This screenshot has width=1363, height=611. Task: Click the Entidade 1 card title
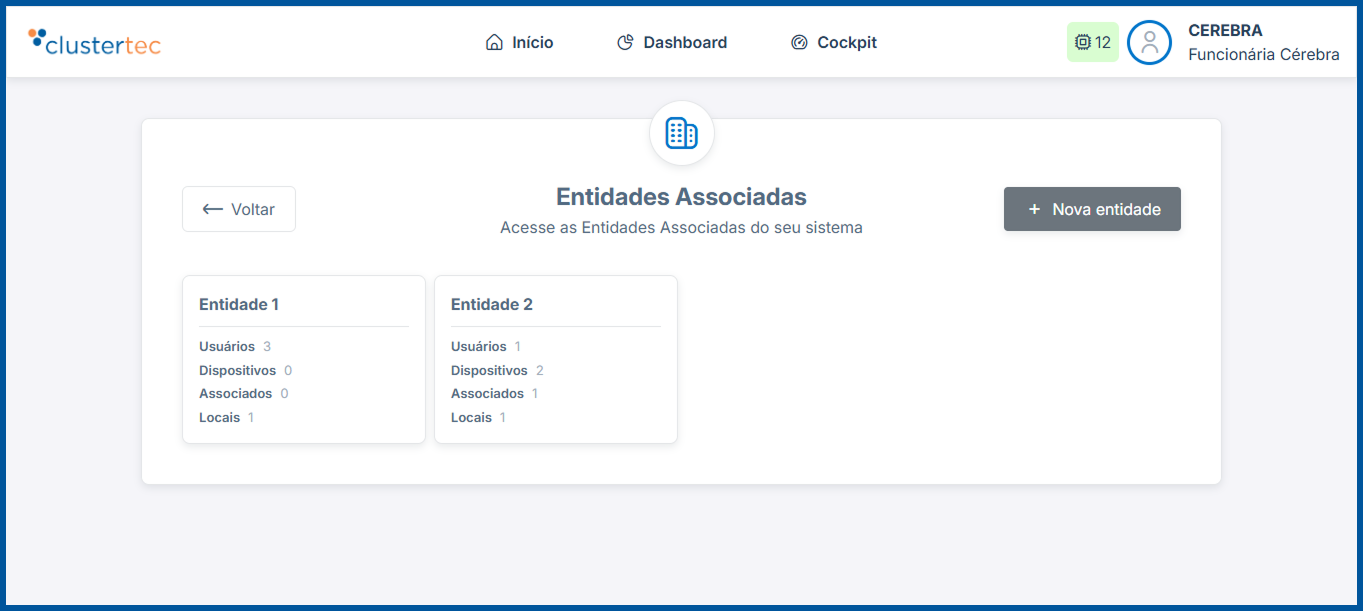(x=239, y=304)
